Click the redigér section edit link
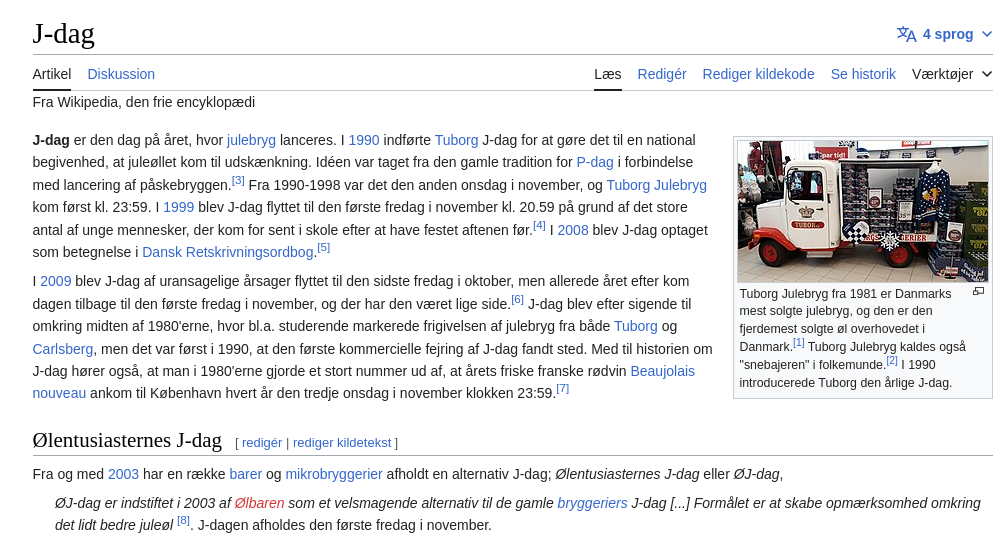This screenshot has height=552, width=1008. 262,443
